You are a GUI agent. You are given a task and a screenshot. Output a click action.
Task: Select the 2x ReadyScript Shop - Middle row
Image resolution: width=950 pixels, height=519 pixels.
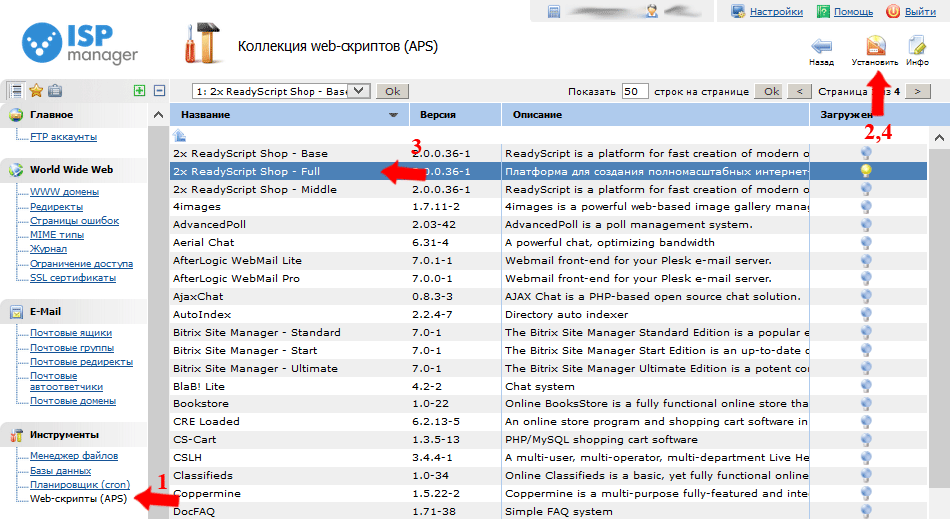coord(548,189)
